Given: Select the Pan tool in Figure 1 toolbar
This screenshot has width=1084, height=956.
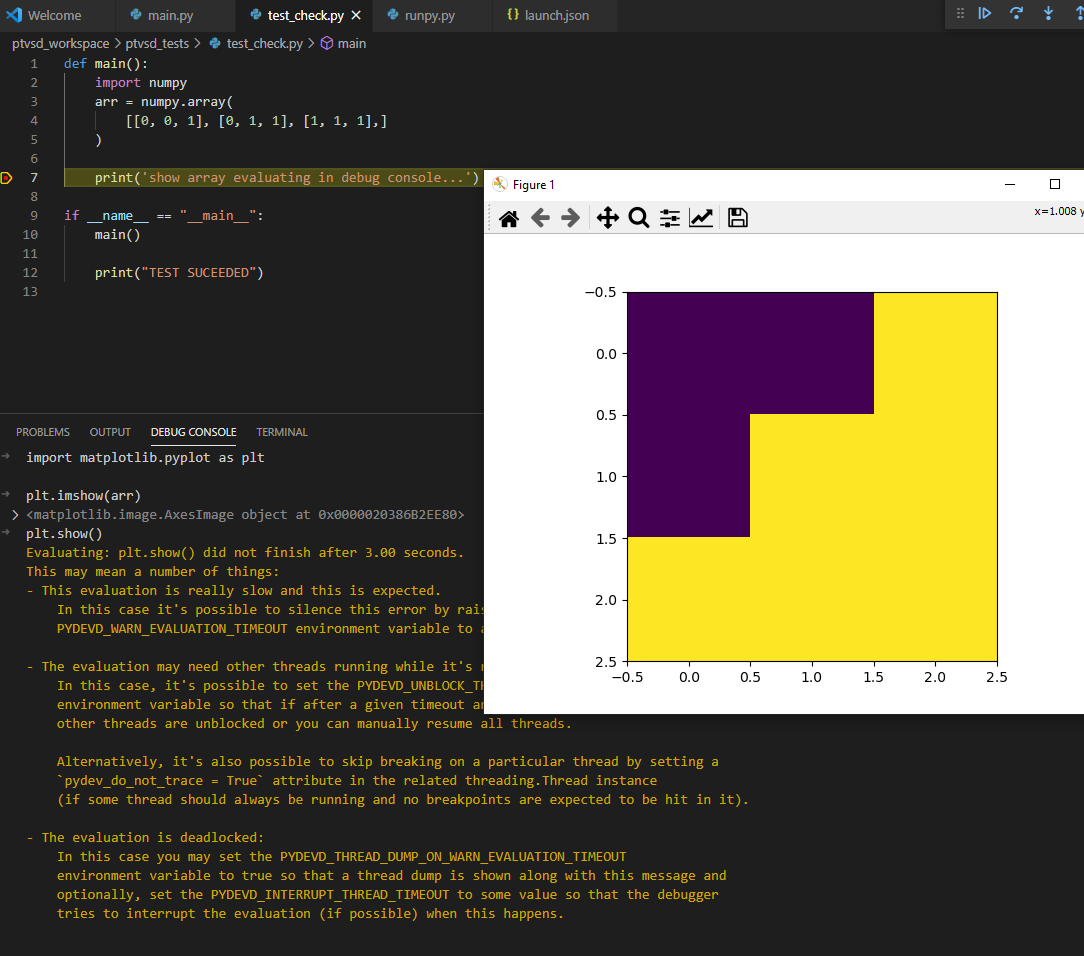Looking at the screenshot, I should click(x=607, y=217).
